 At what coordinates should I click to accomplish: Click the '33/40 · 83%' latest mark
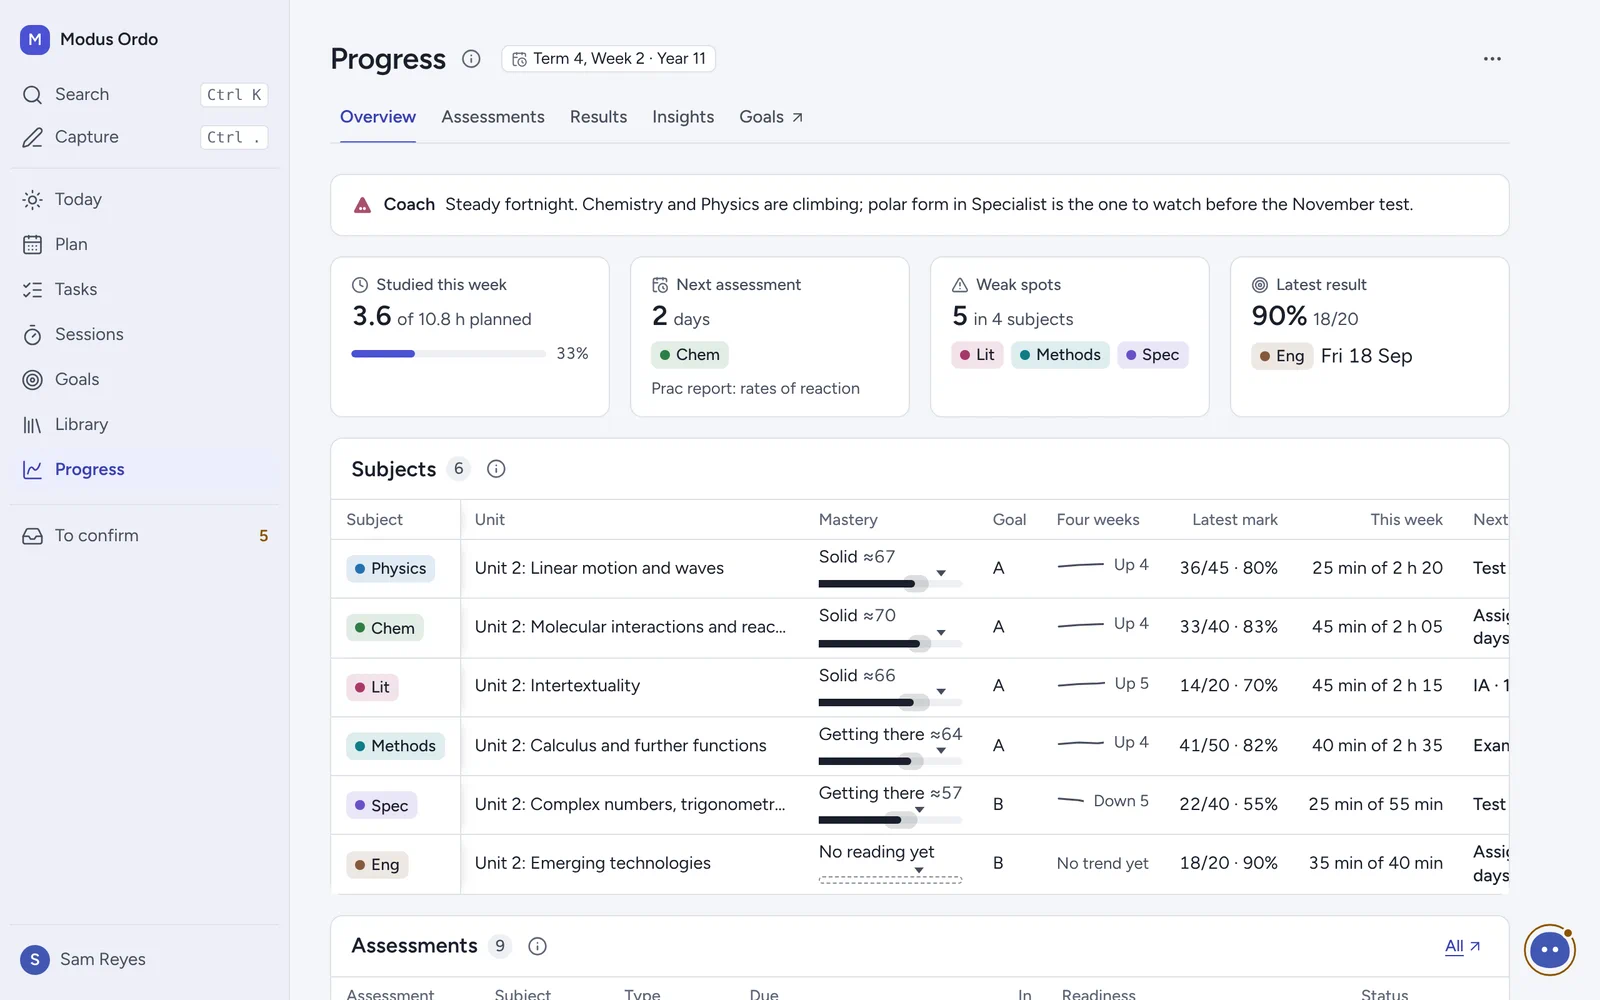1228,627
